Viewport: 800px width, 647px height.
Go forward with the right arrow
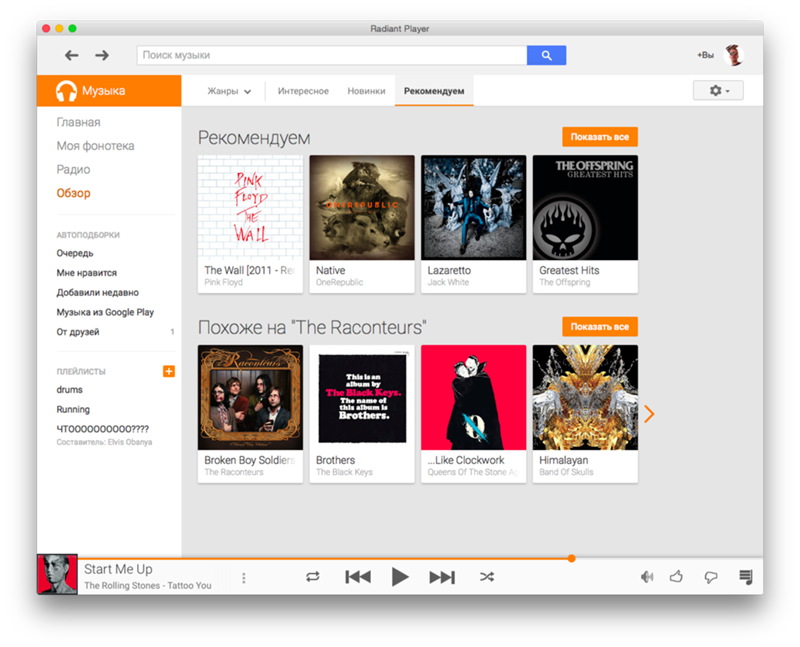point(102,55)
